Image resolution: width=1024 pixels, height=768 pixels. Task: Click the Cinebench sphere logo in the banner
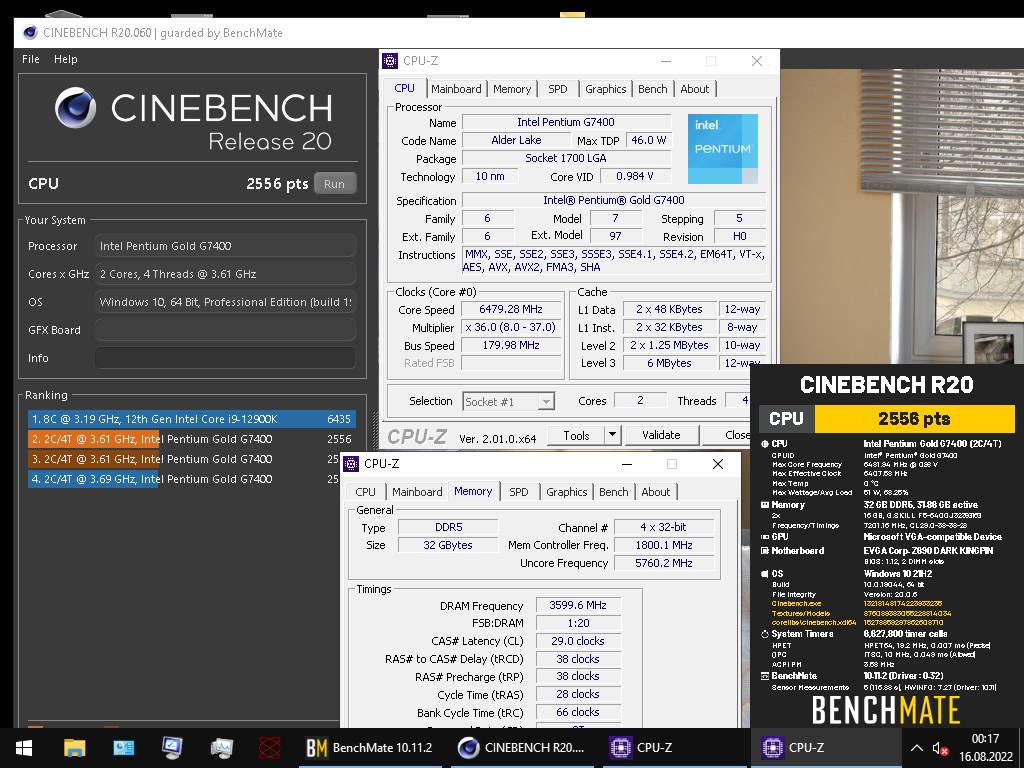pyautogui.click(x=75, y=108)
